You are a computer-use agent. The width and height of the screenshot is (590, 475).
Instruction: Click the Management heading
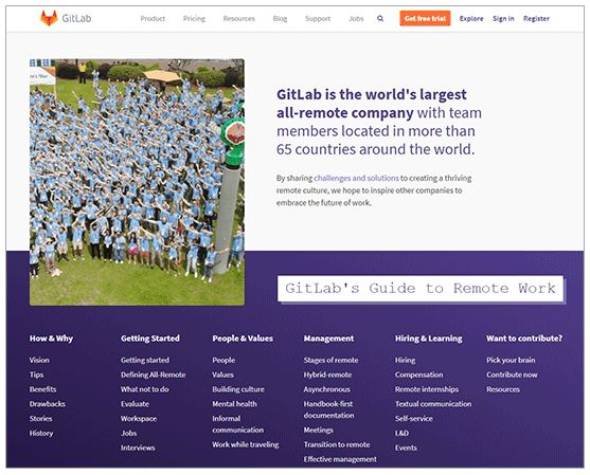point(329,339)
